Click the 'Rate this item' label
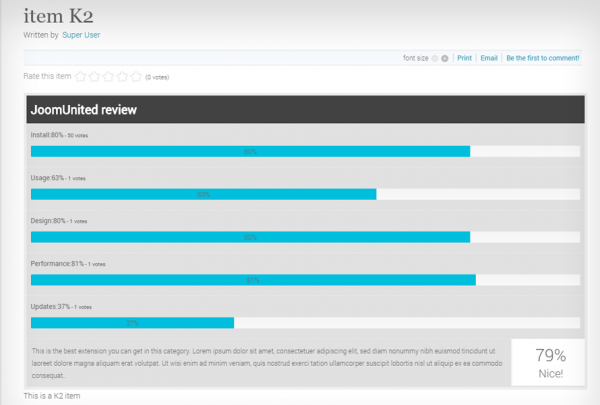The width and height of the screenshot is (600, 405). coord(47,76)
